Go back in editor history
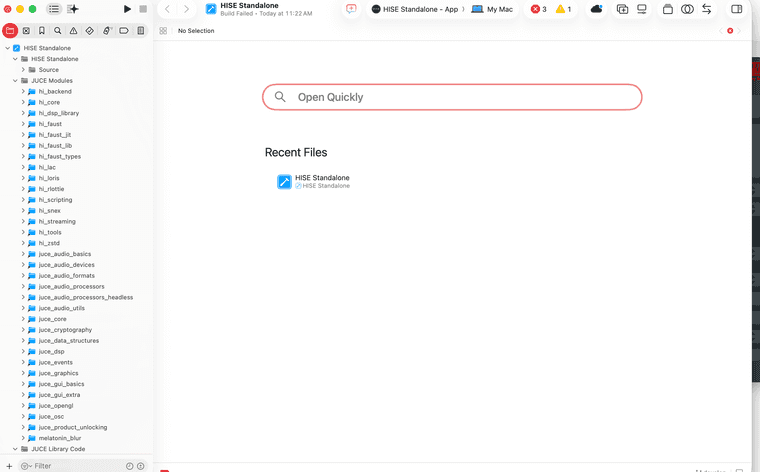 tap(167, 9)
